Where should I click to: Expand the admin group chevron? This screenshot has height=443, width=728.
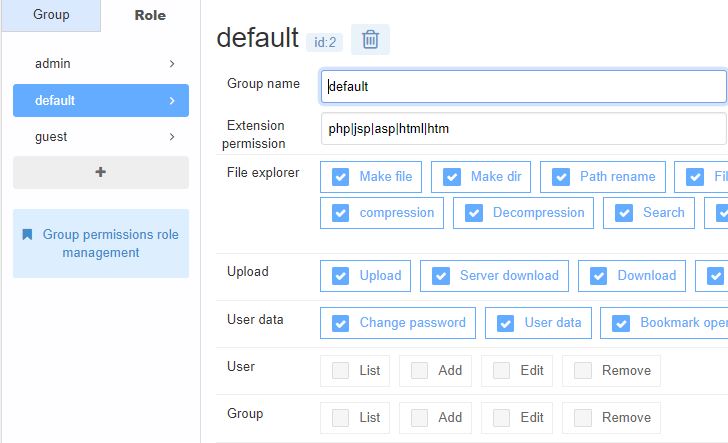click(172, 64)
